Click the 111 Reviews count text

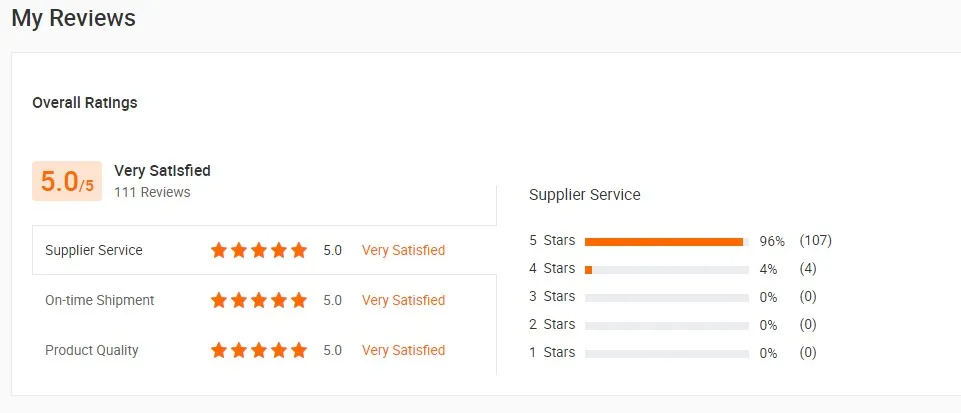click(152, 192)
